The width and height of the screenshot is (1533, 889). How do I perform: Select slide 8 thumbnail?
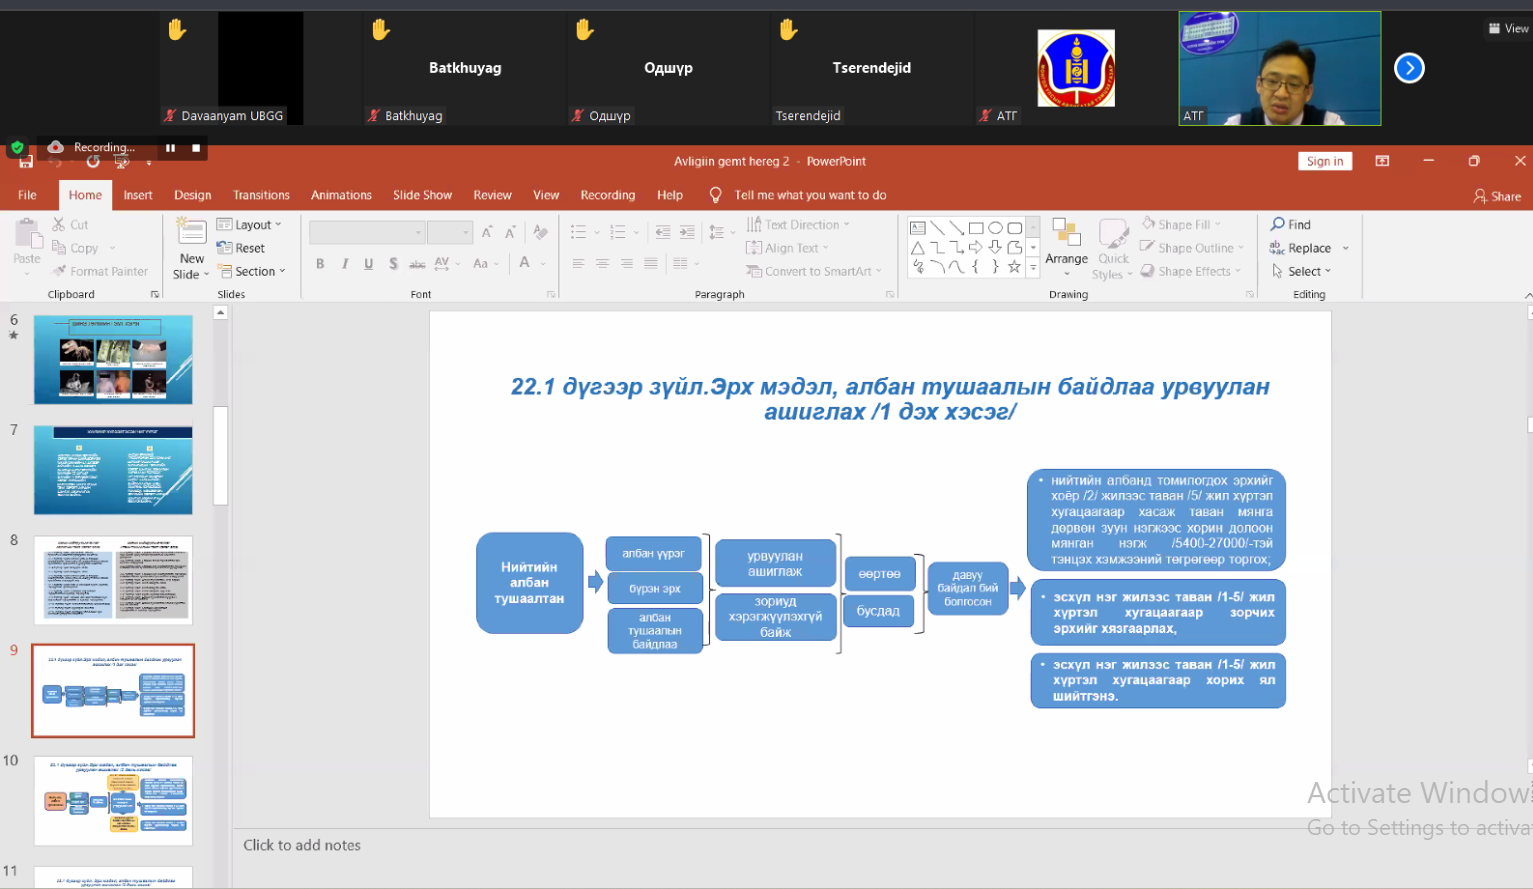[113, 580]
